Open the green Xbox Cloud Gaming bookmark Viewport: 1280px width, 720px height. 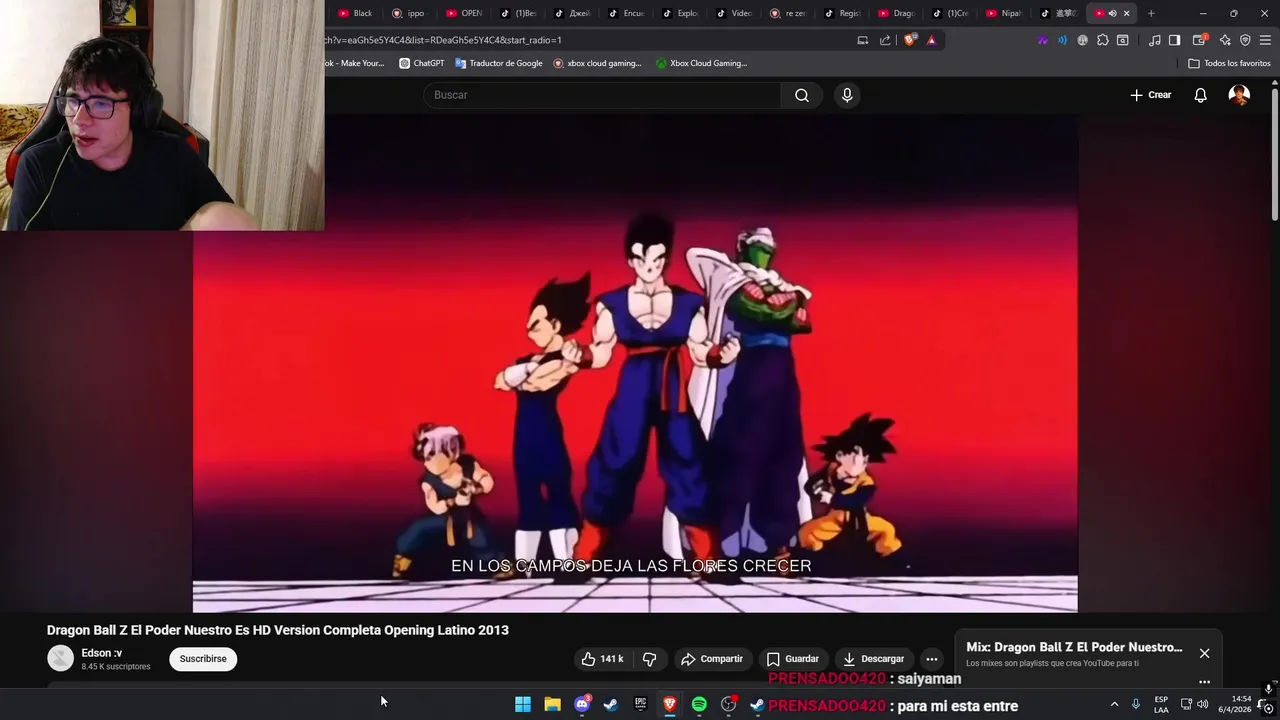(701, 63)
